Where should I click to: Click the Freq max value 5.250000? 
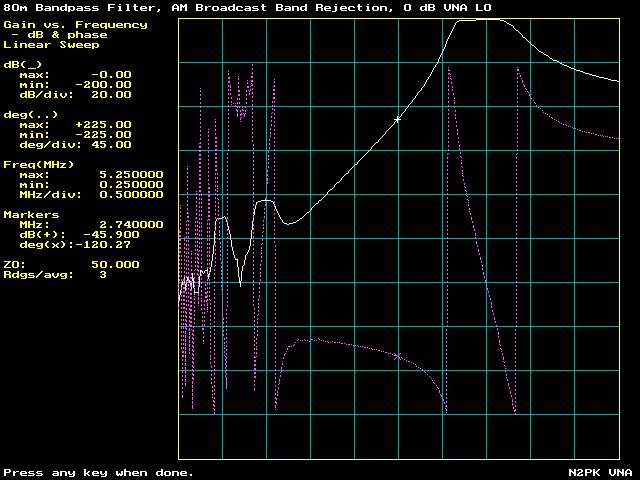tap(131, 175)
